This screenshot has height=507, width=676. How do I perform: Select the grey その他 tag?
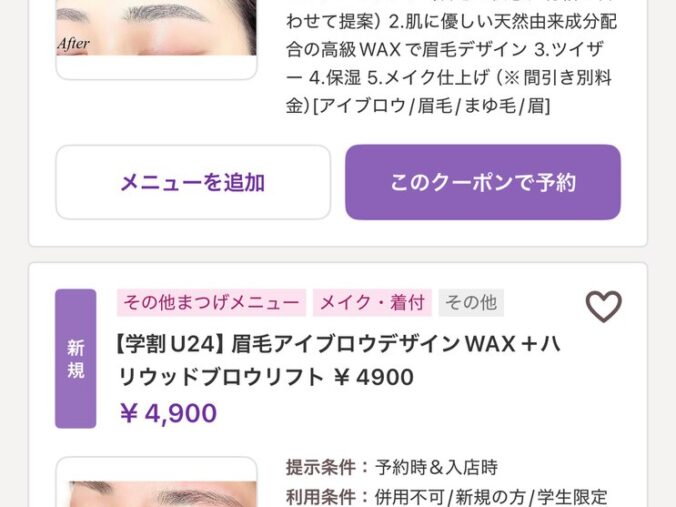coord(471,302)
